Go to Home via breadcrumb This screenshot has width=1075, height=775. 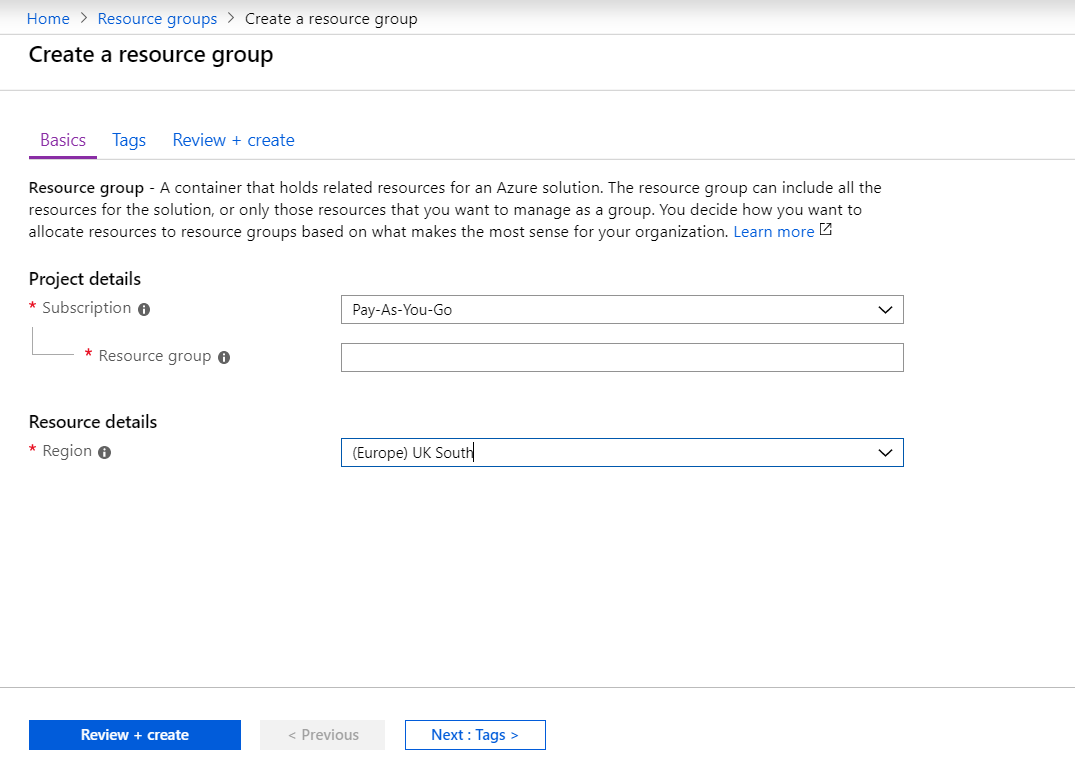tap(48, 19)
